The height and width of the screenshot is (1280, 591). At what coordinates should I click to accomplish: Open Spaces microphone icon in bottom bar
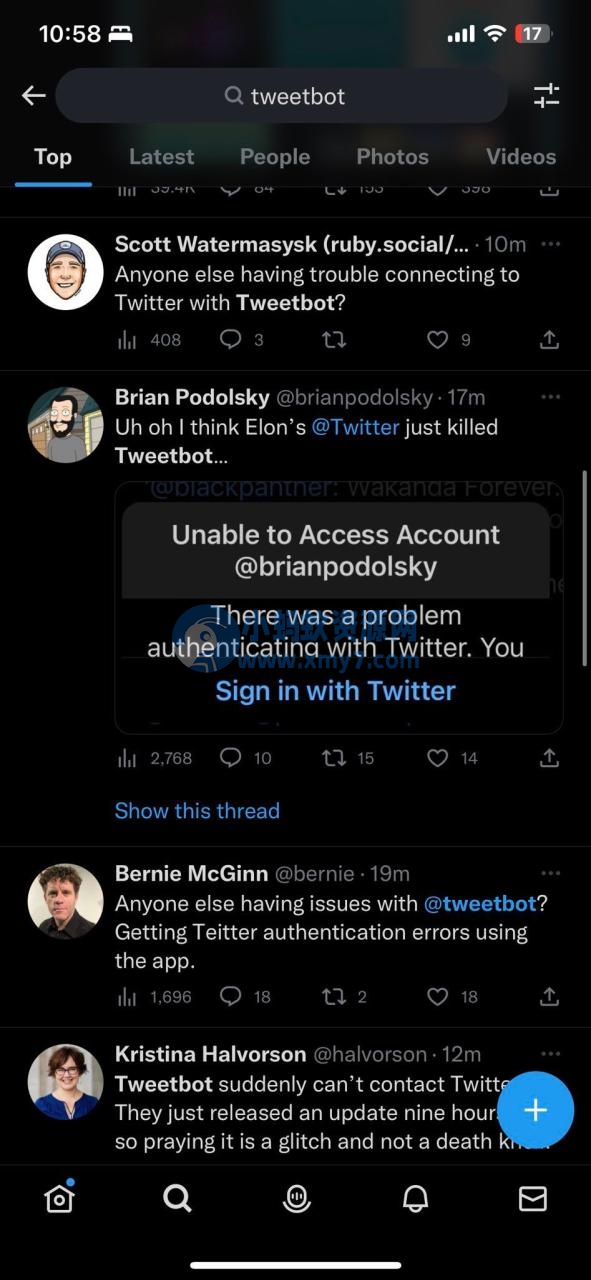(296, 1199)
